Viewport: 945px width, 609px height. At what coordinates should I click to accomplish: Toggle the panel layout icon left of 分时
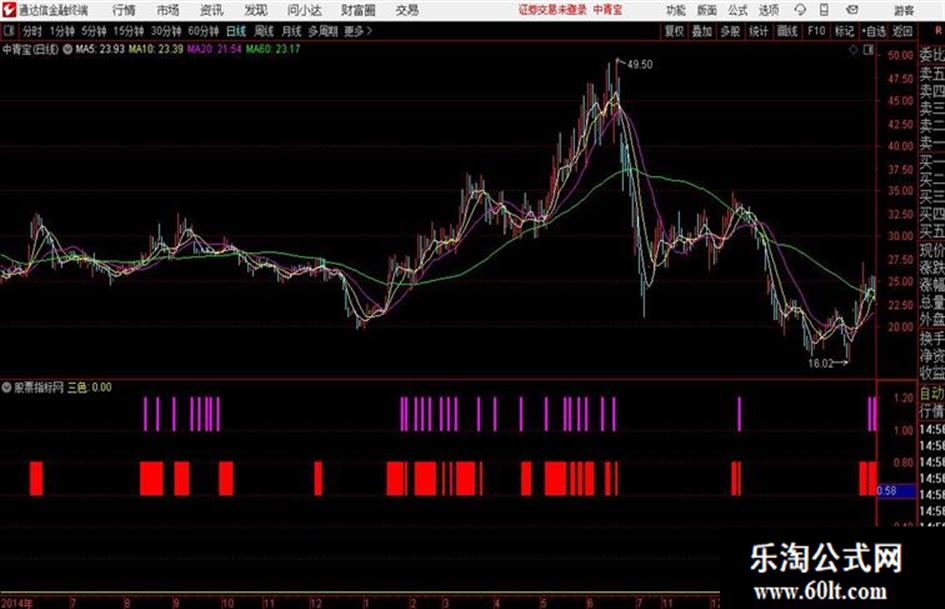click(8, 31)
